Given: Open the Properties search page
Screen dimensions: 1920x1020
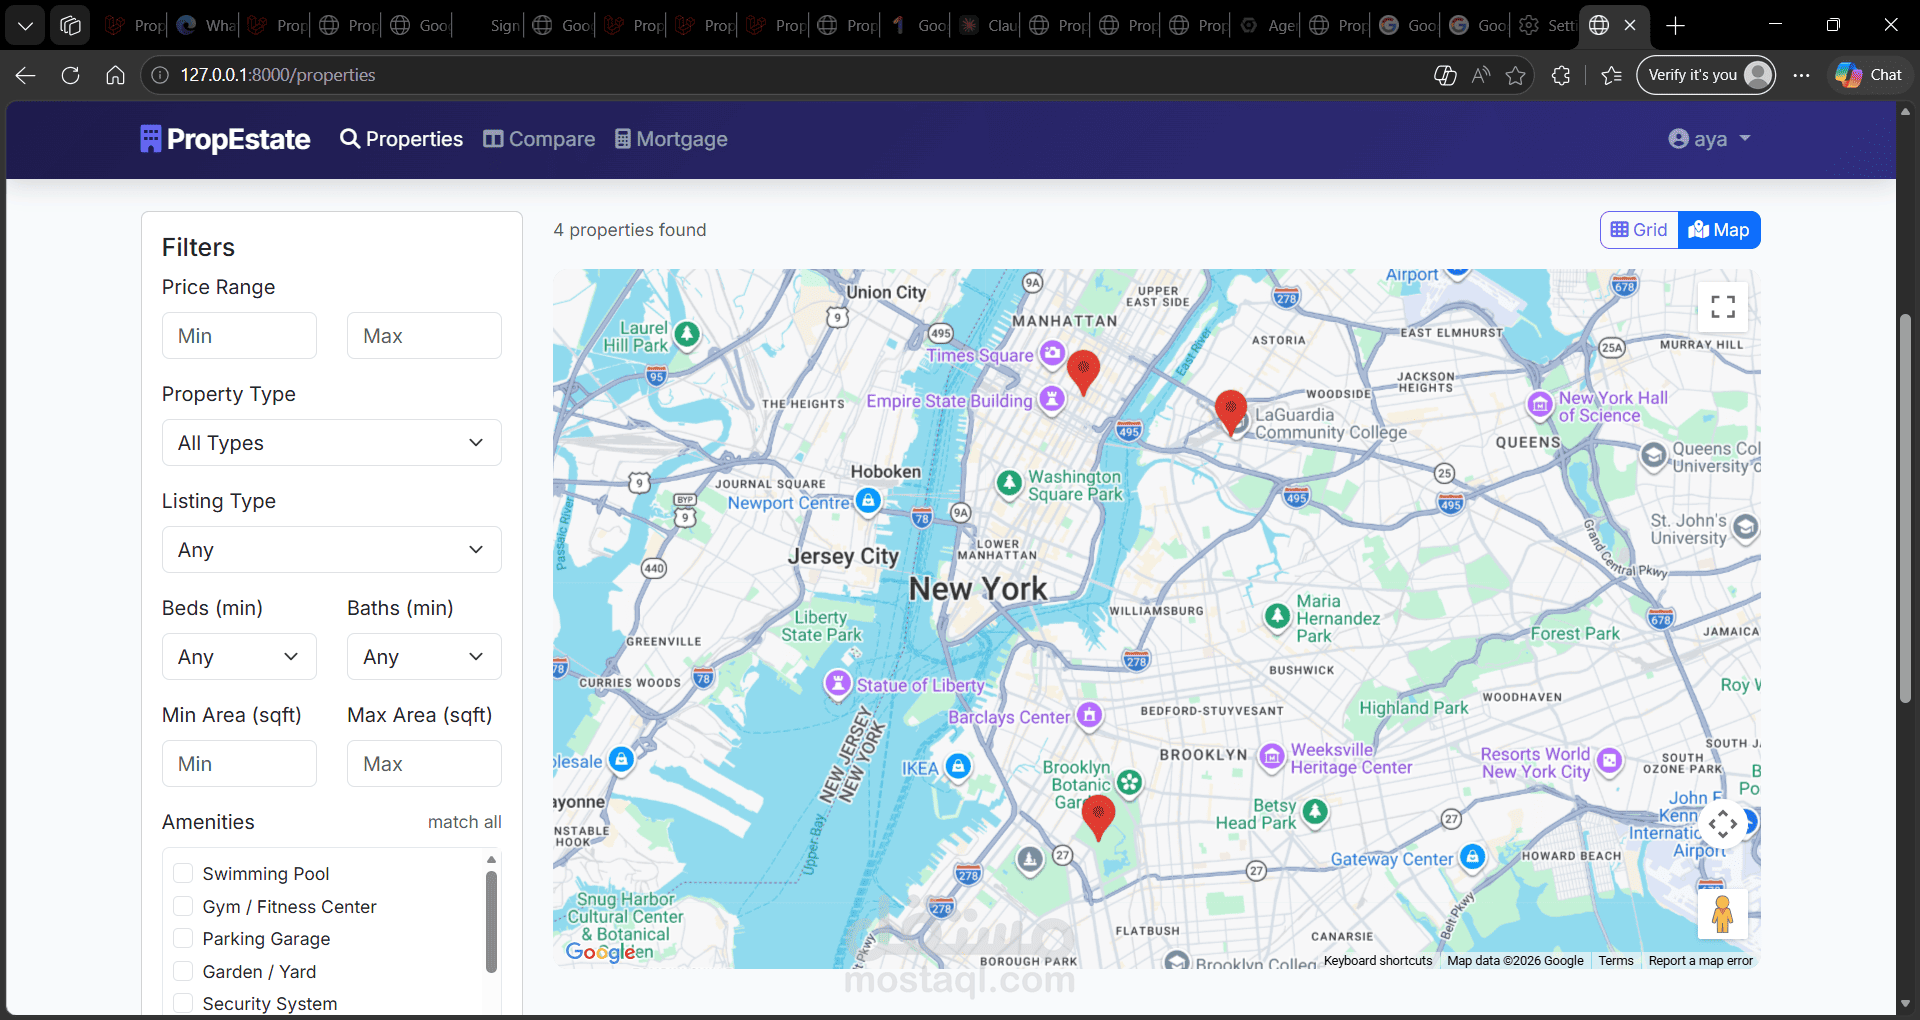Looking at the screenshot, I should 401,139.
